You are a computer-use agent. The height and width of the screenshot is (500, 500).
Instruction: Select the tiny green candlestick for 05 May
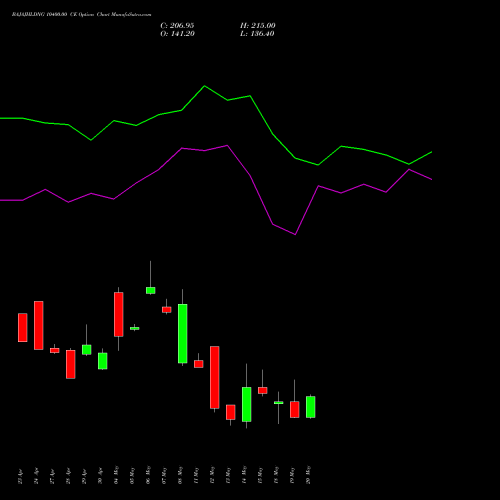[135, 328]
